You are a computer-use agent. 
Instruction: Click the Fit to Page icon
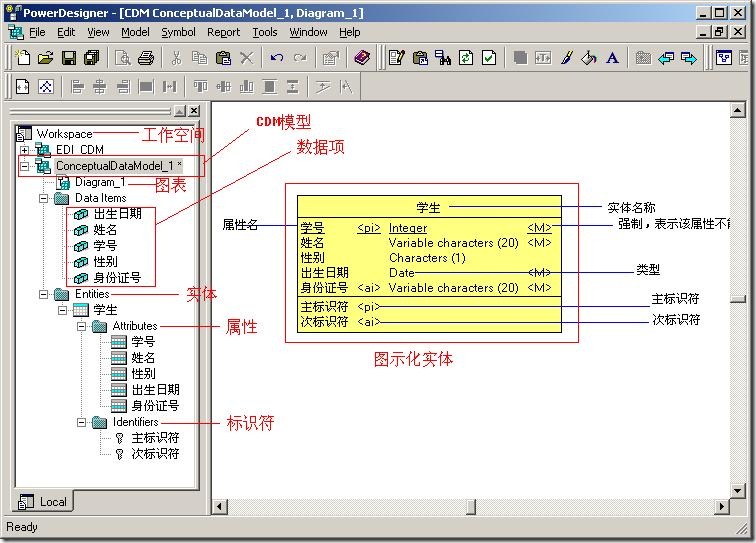coord(23,87)
